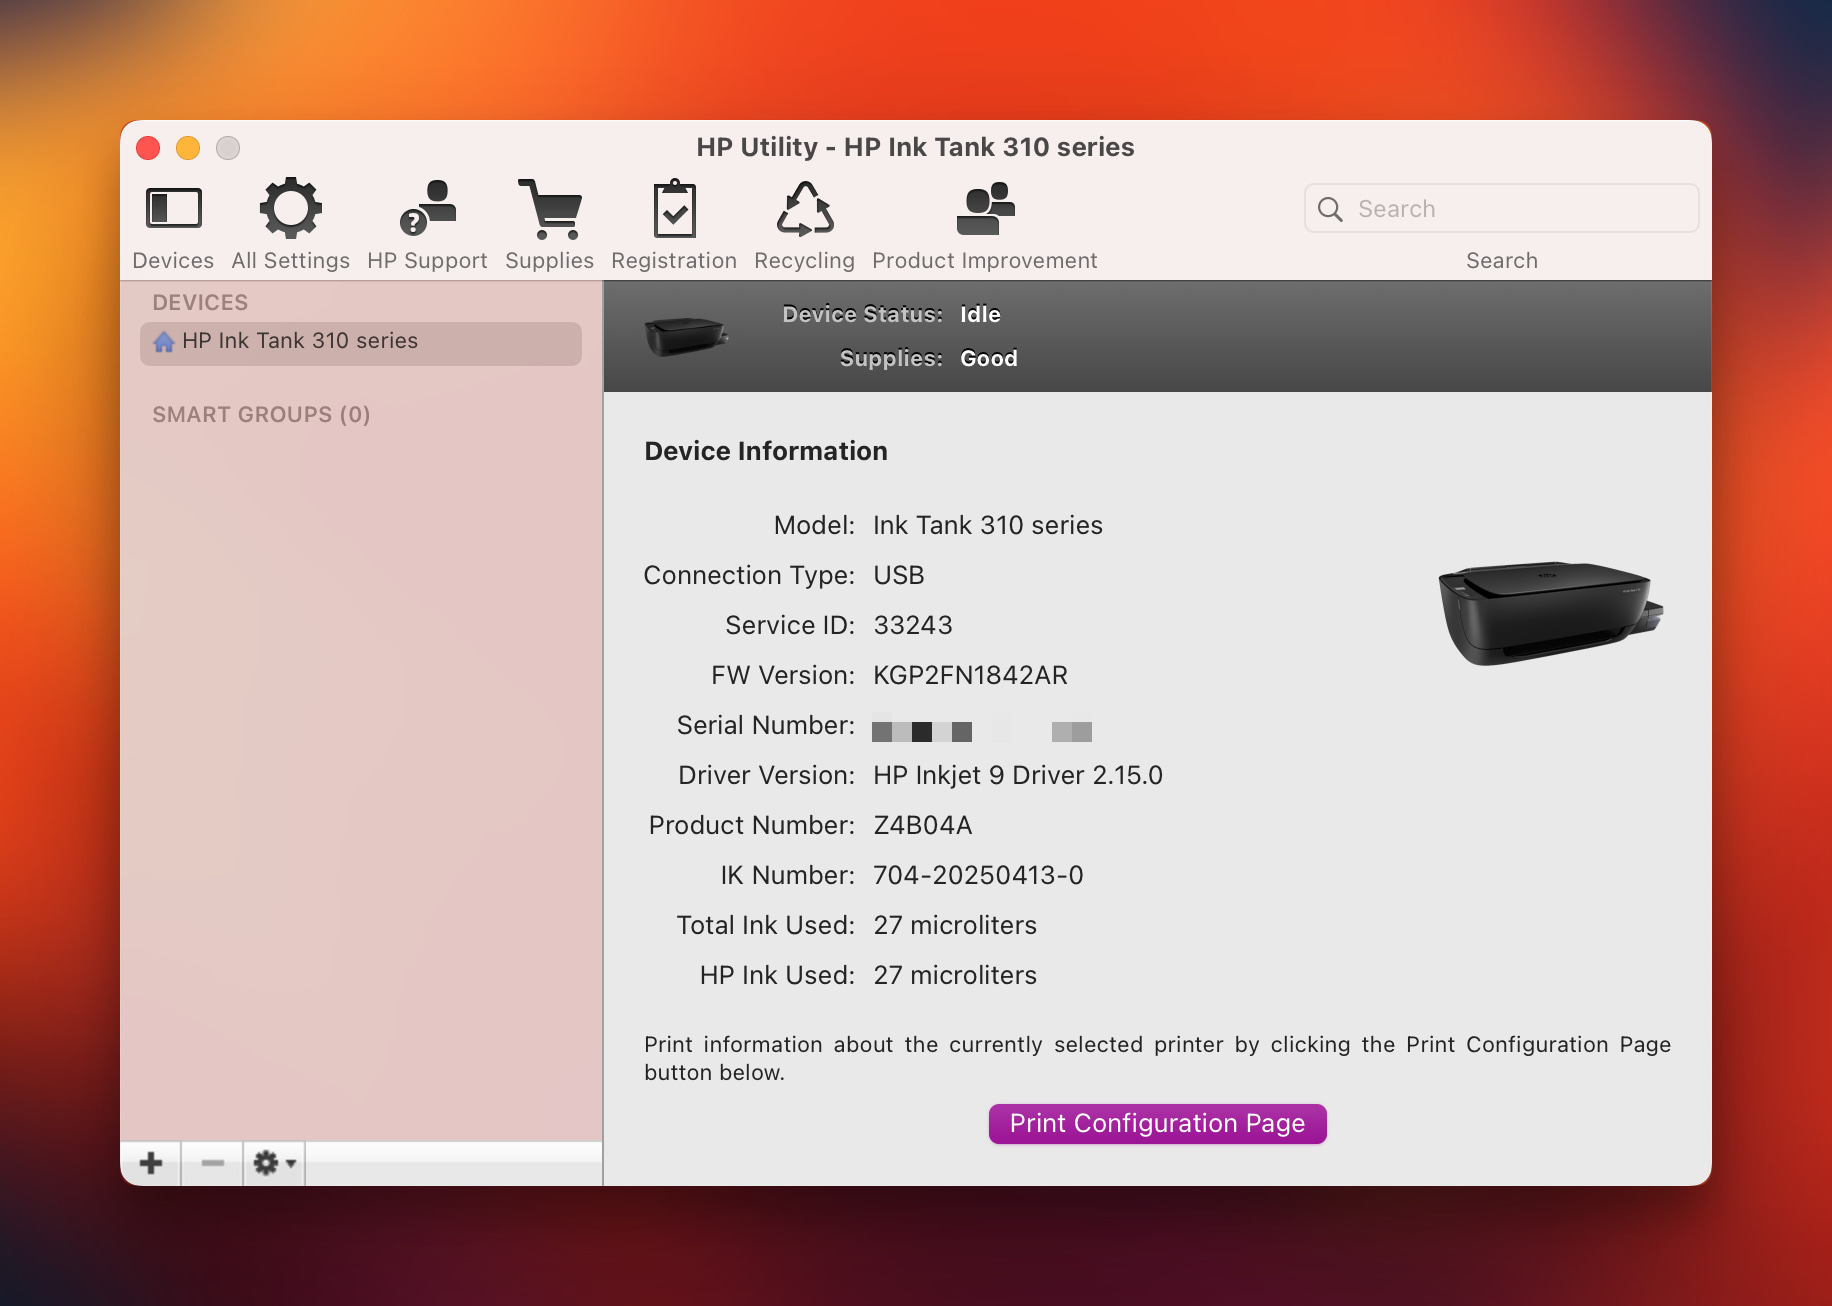Click Supplies status value Good
Screen dimensions: 1832x1306
(988, 358)
